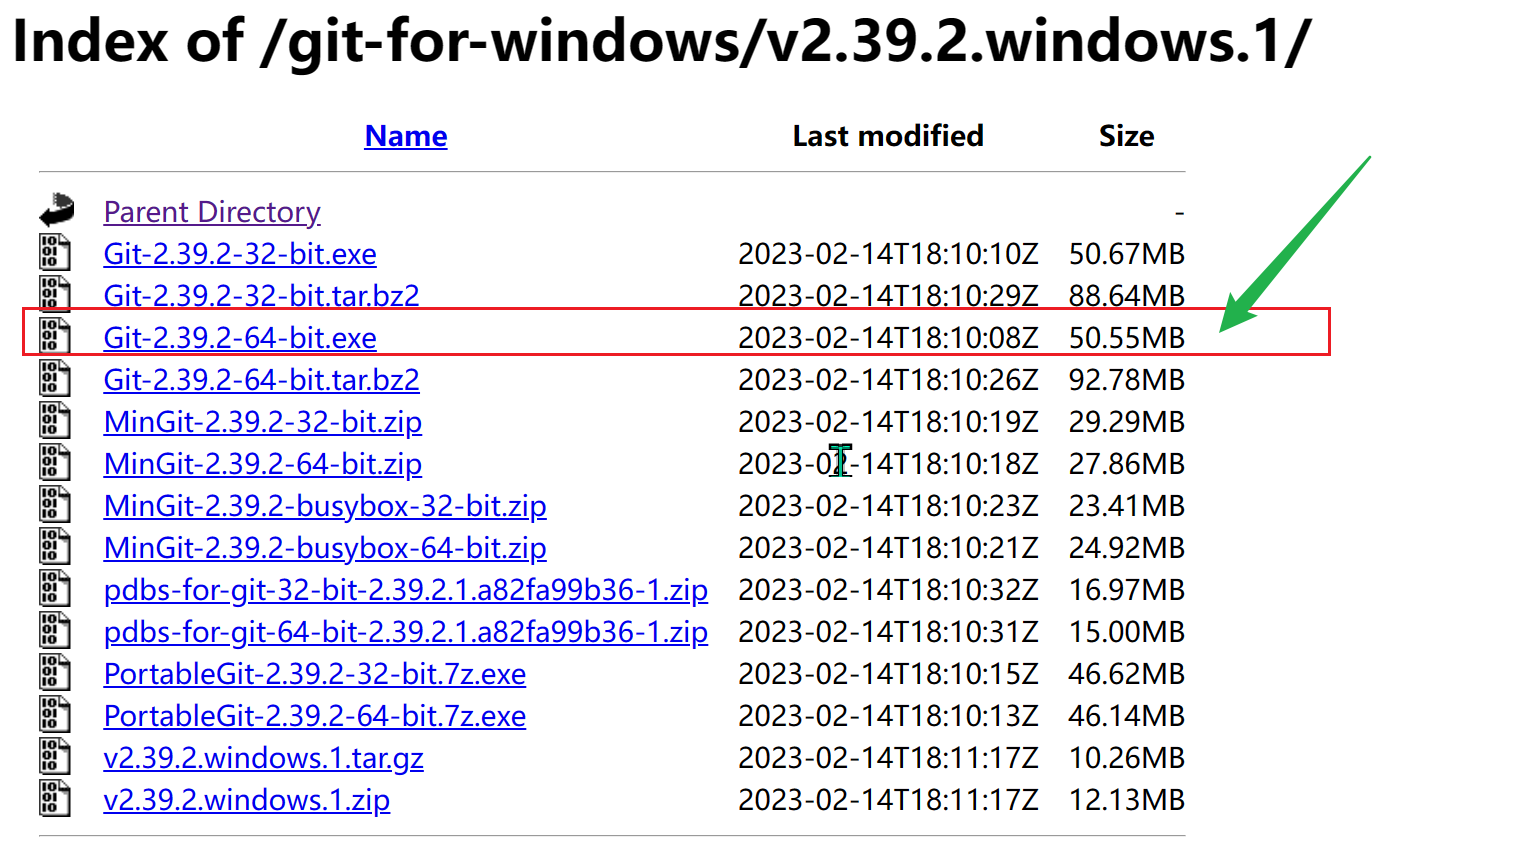The image size is (1540, 843).
Task: Click file icon beside v2.39.2.windows.1.tar.gz
Action: pyautogui.click(x=55, y=756)
